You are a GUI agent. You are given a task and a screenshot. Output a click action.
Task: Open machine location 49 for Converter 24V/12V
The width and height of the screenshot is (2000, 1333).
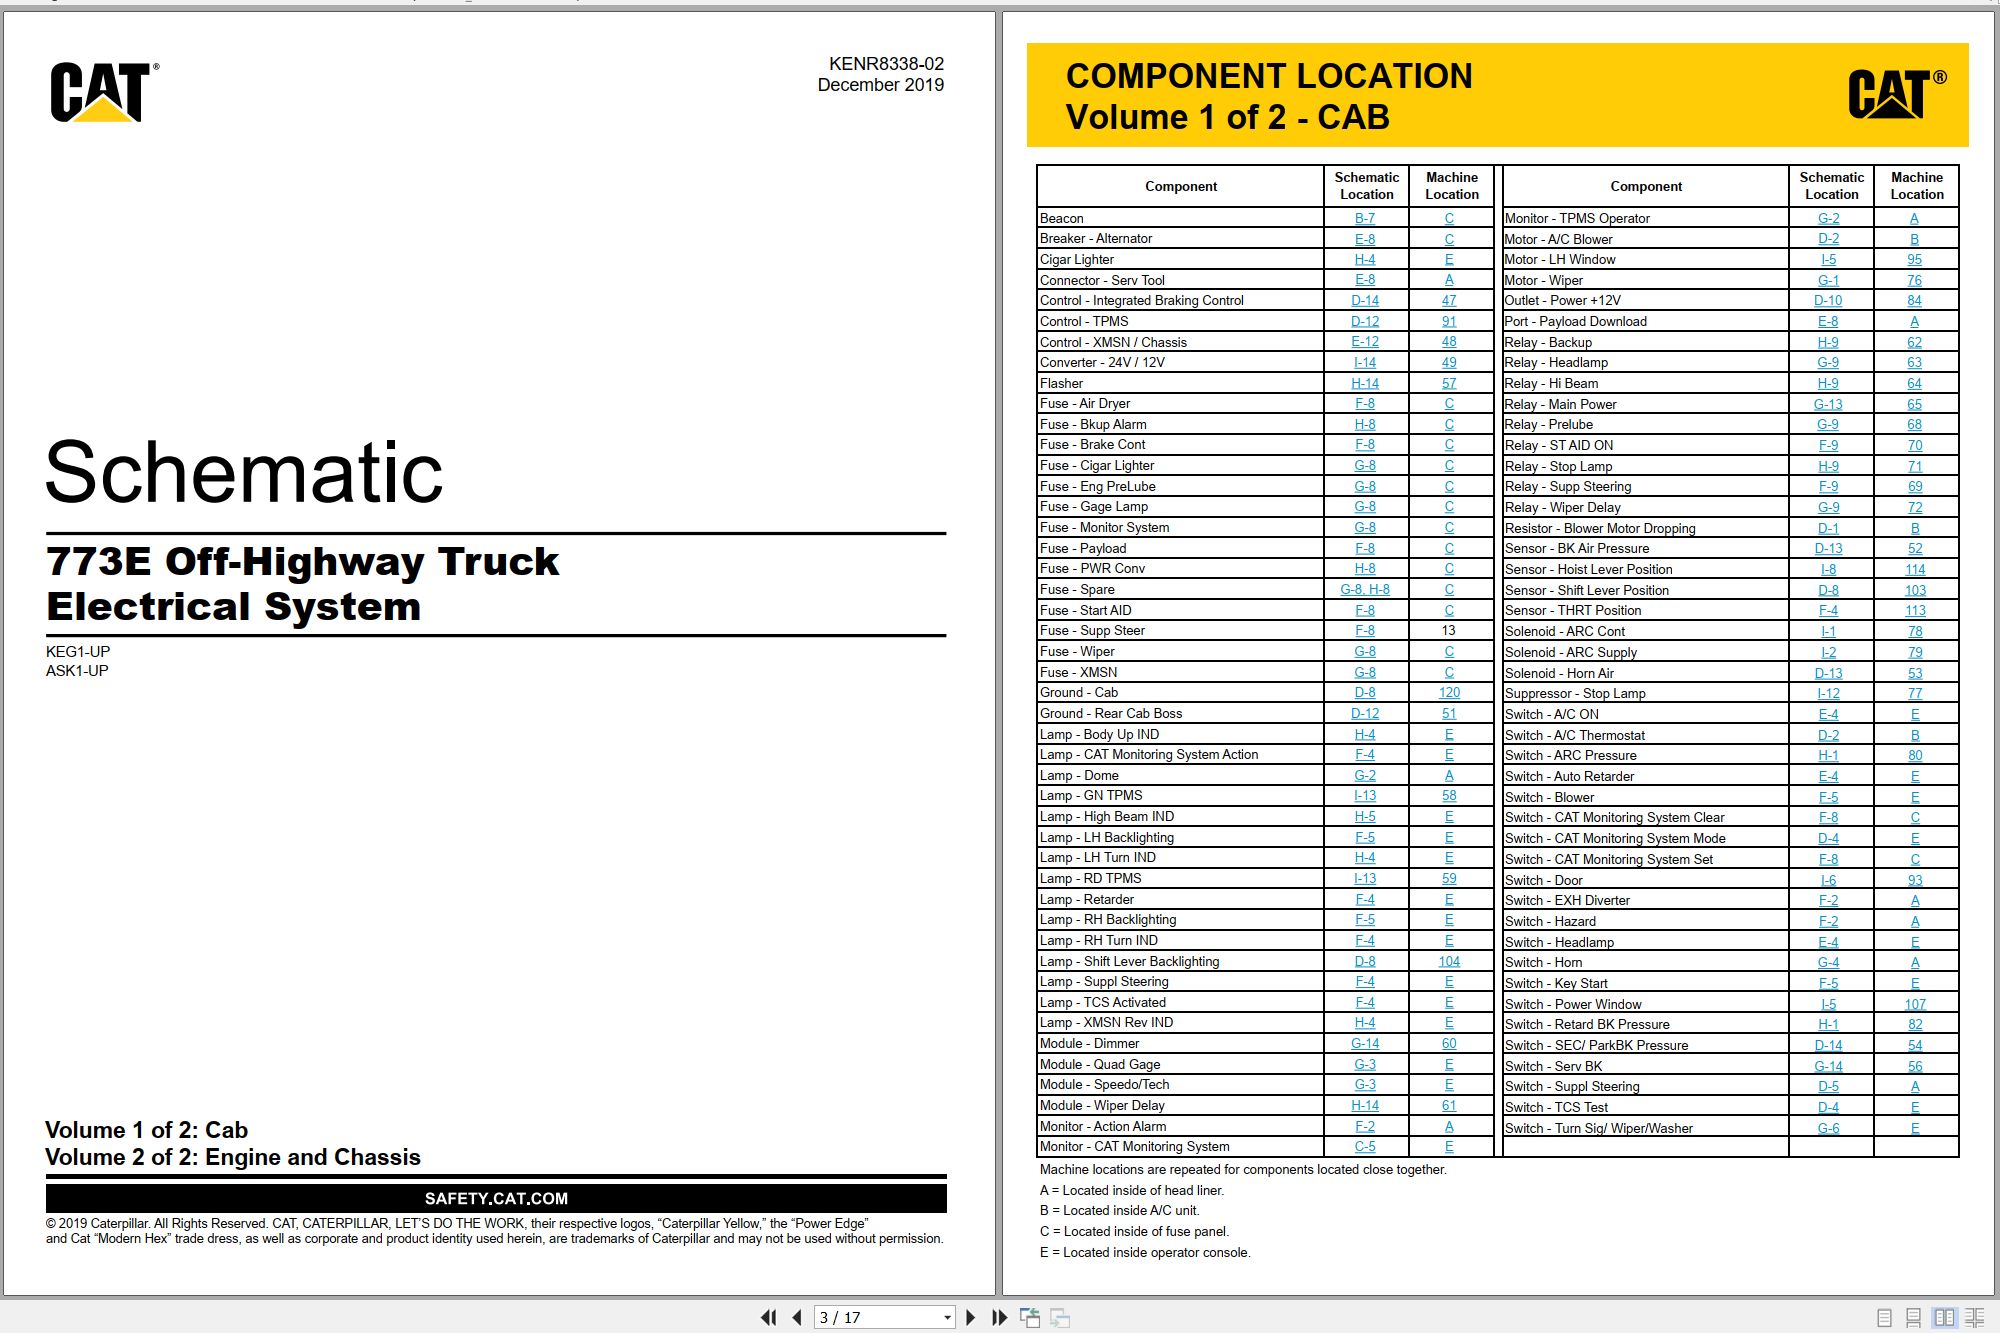click(1449, 362)
